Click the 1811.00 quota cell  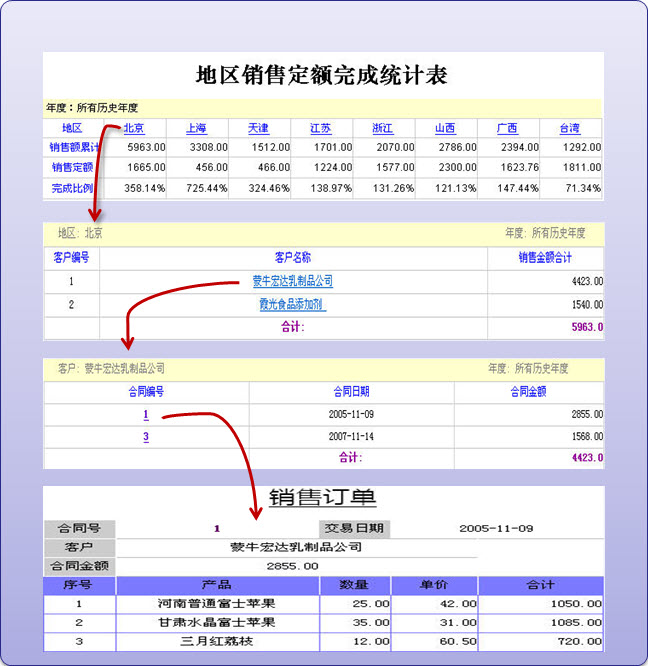(x=582, y=167)
